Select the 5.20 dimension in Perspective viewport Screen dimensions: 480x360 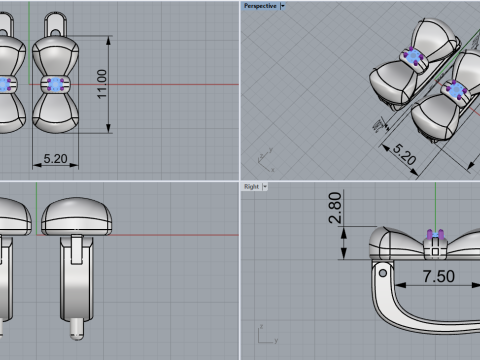[404, 154]
